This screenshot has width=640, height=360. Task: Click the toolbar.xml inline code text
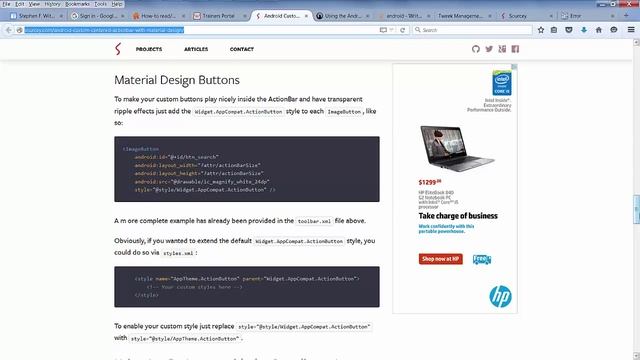click(314, 221)
